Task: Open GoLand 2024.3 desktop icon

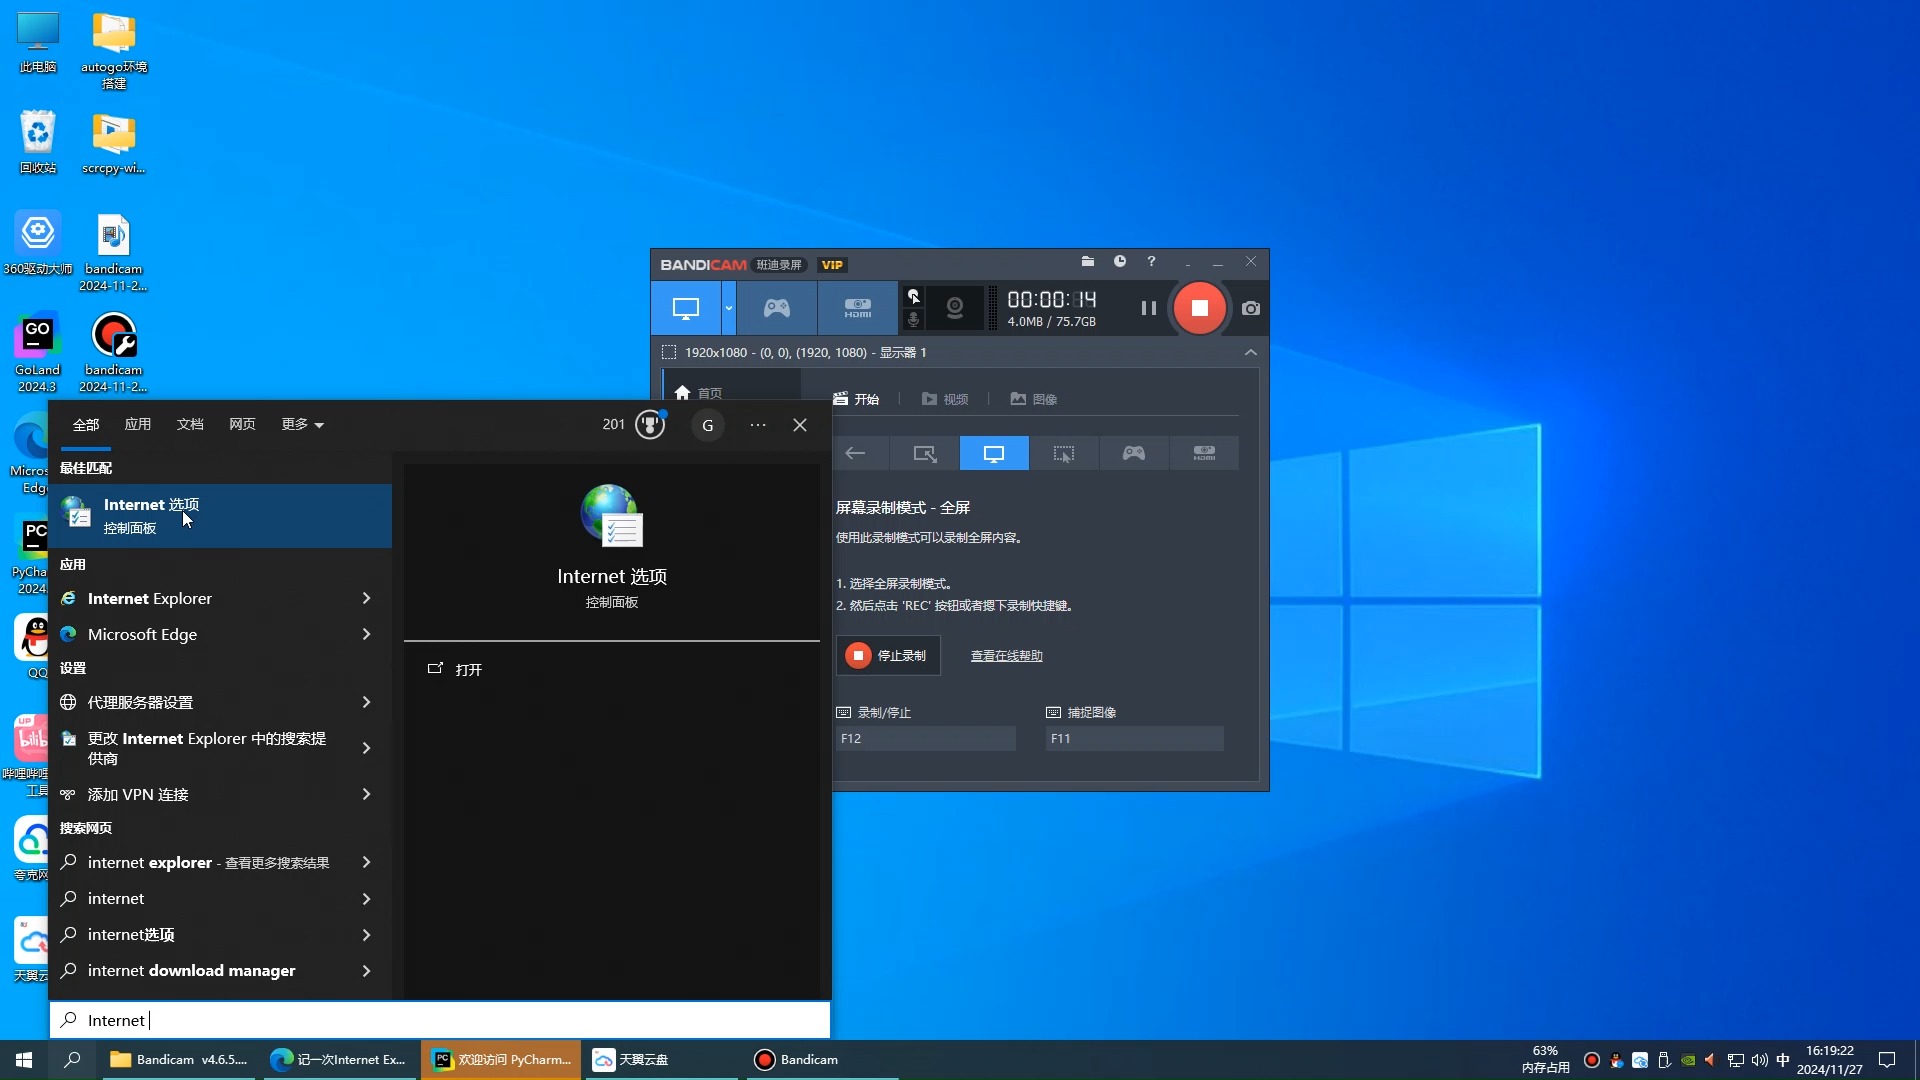Action: 38,352
